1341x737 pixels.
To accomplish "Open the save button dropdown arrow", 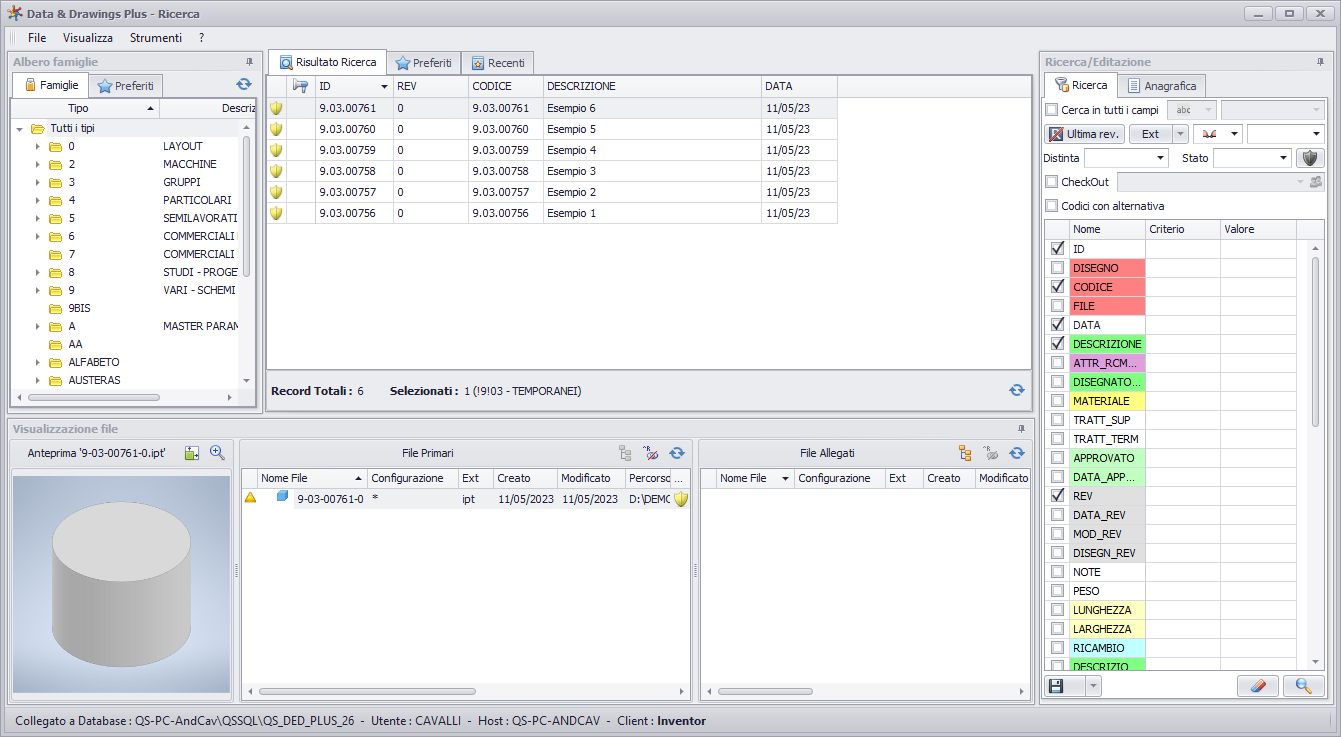I will [1092, 686].
